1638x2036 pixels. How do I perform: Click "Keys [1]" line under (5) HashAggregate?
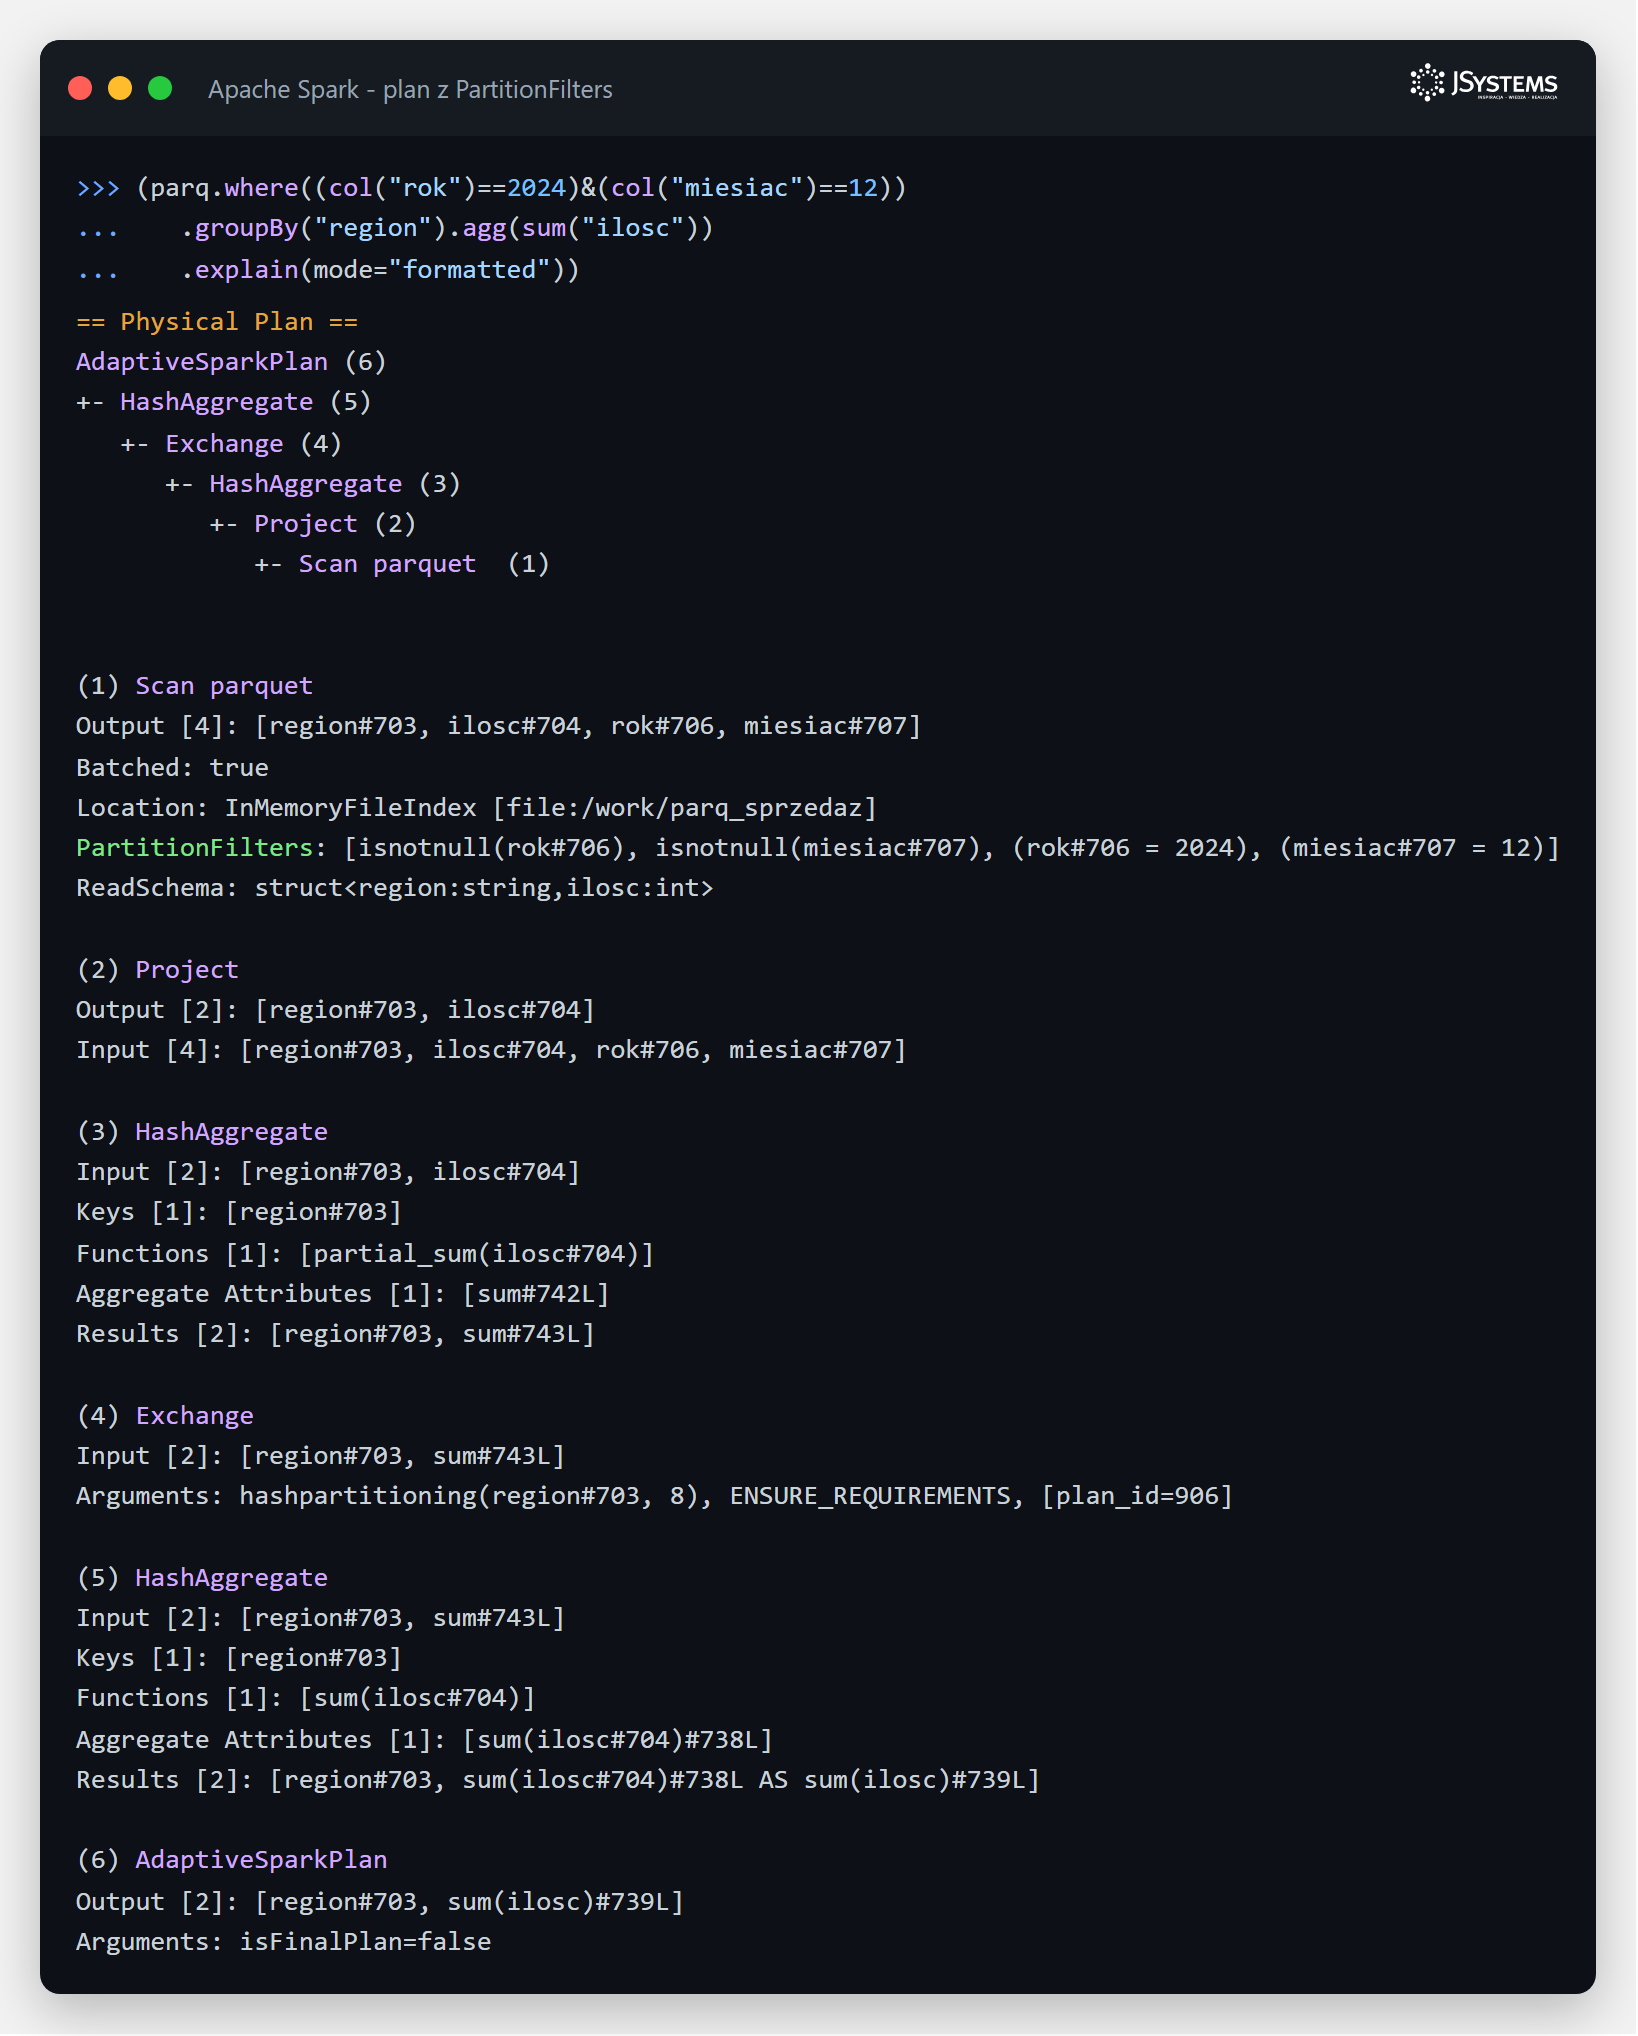pyautogui.click(x=239, y=1658)
